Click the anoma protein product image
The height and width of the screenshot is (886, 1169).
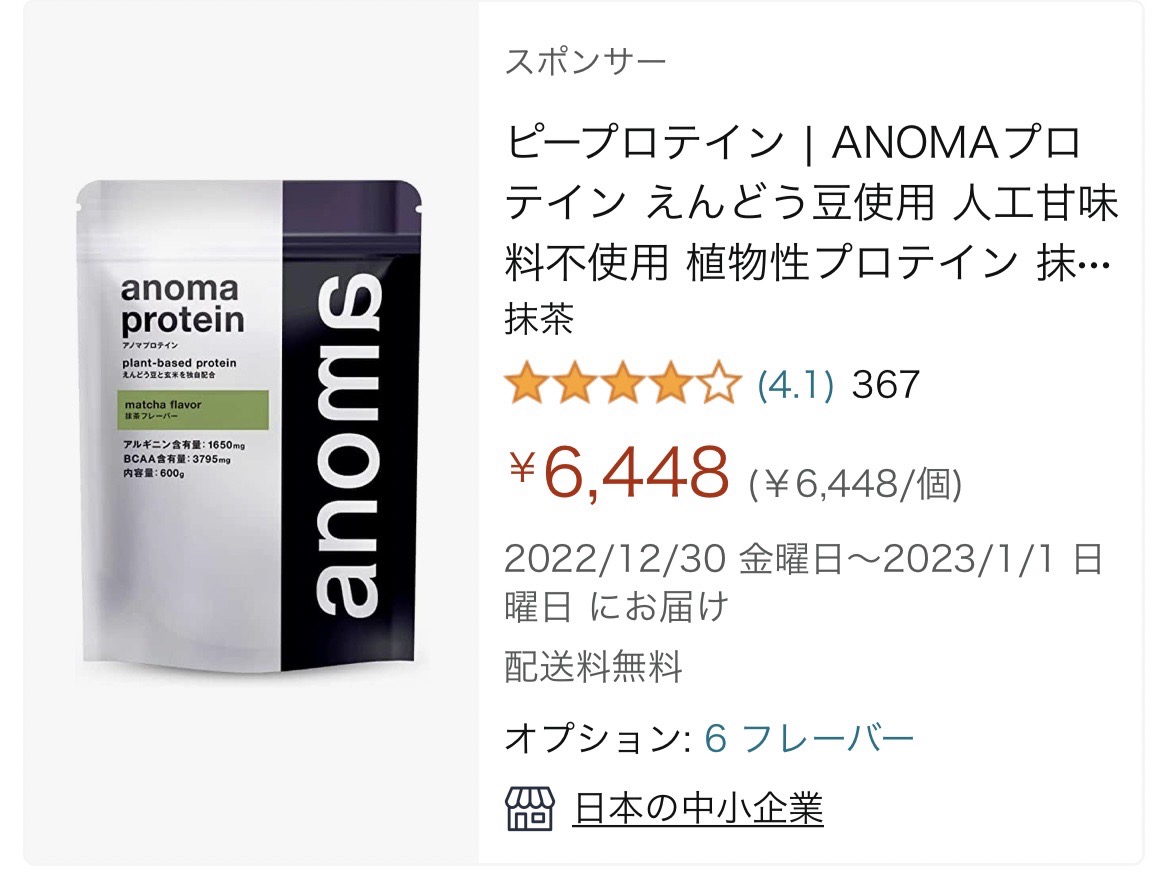[250, 427]
